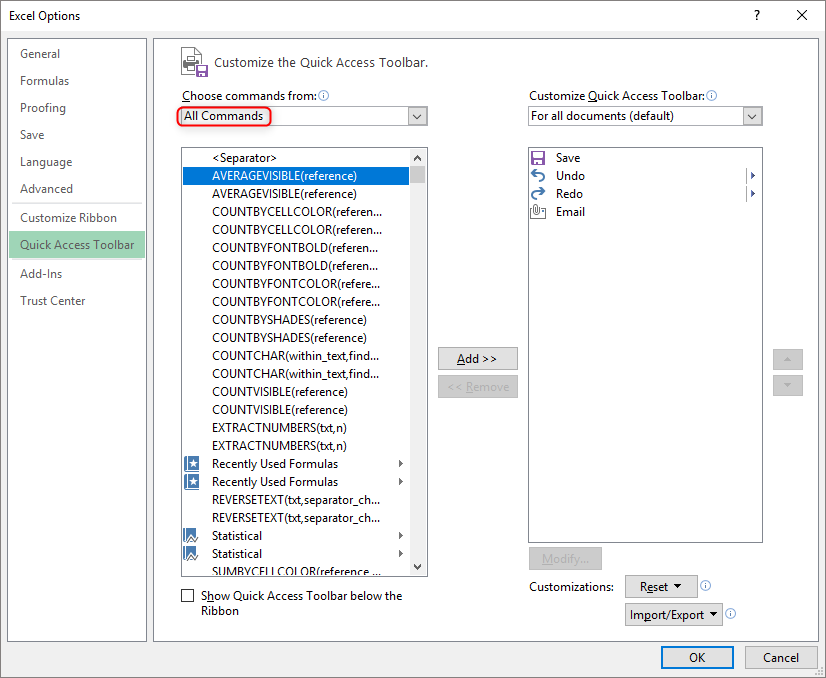Click the Cancel button

tap(781, 657)
